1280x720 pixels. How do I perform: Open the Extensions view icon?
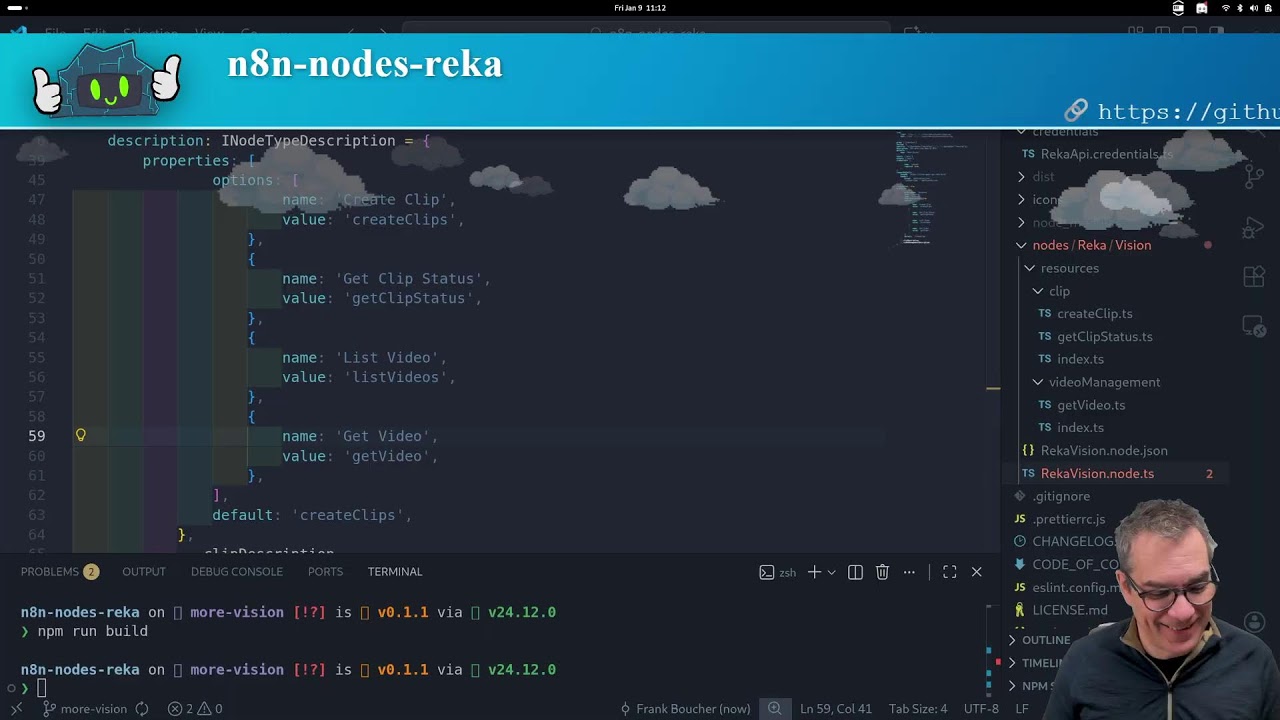coord(1254,277)
